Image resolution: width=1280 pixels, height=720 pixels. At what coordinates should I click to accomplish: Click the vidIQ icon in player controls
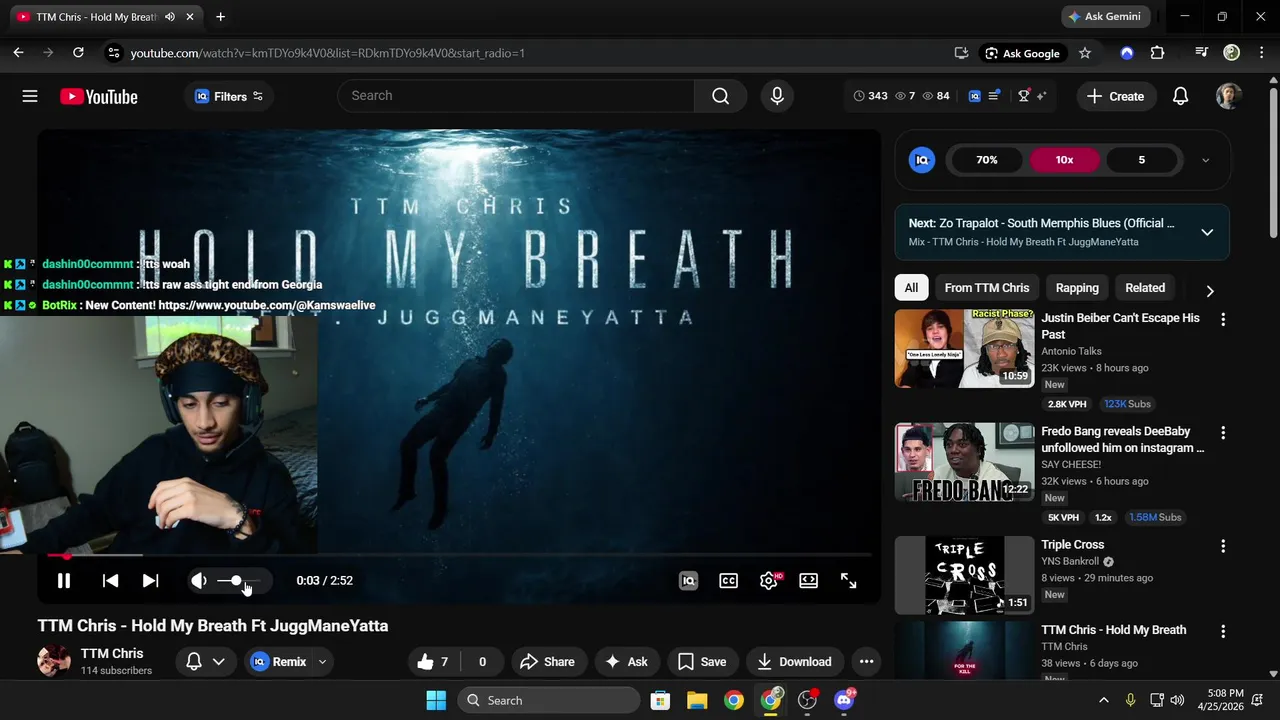[688, 580]
